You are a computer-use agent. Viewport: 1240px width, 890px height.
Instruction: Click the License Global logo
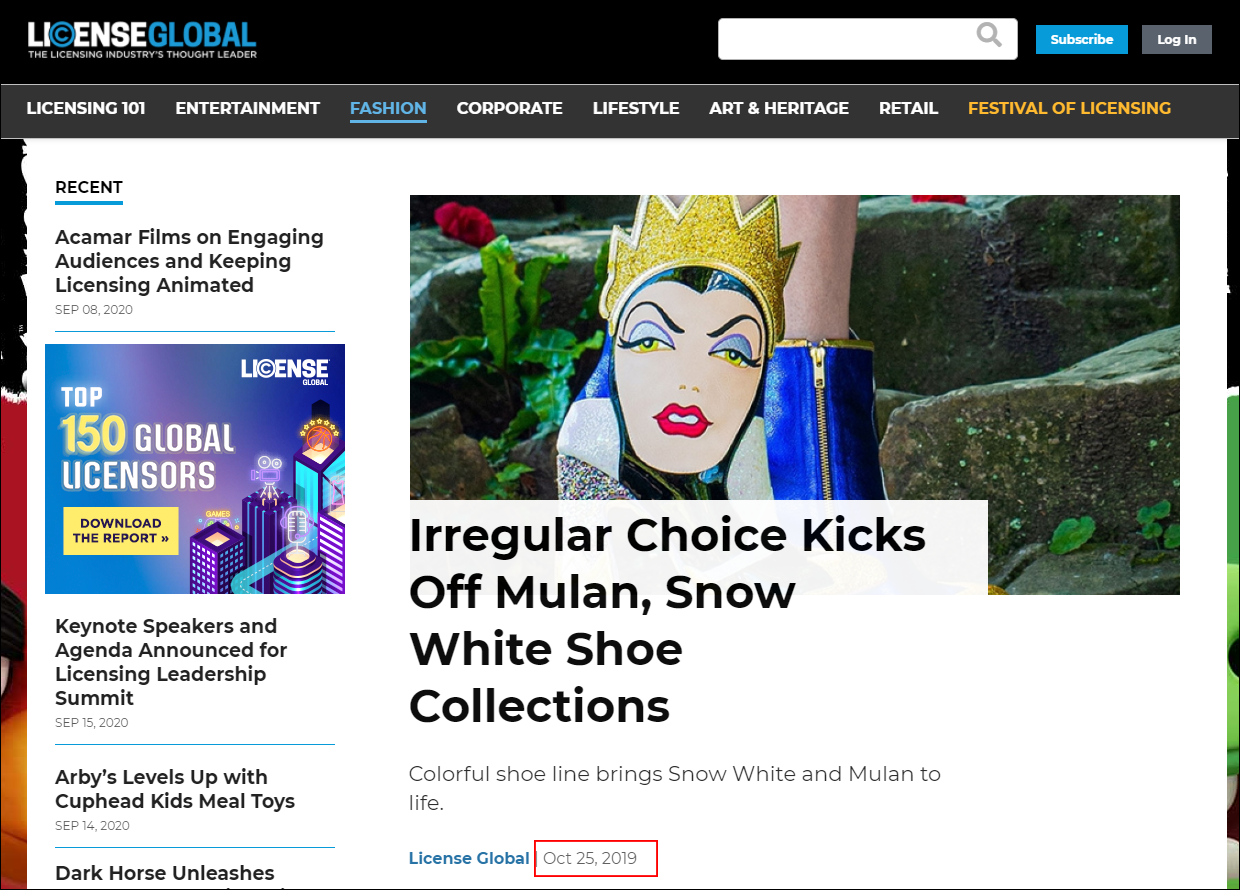click(142, 39)
